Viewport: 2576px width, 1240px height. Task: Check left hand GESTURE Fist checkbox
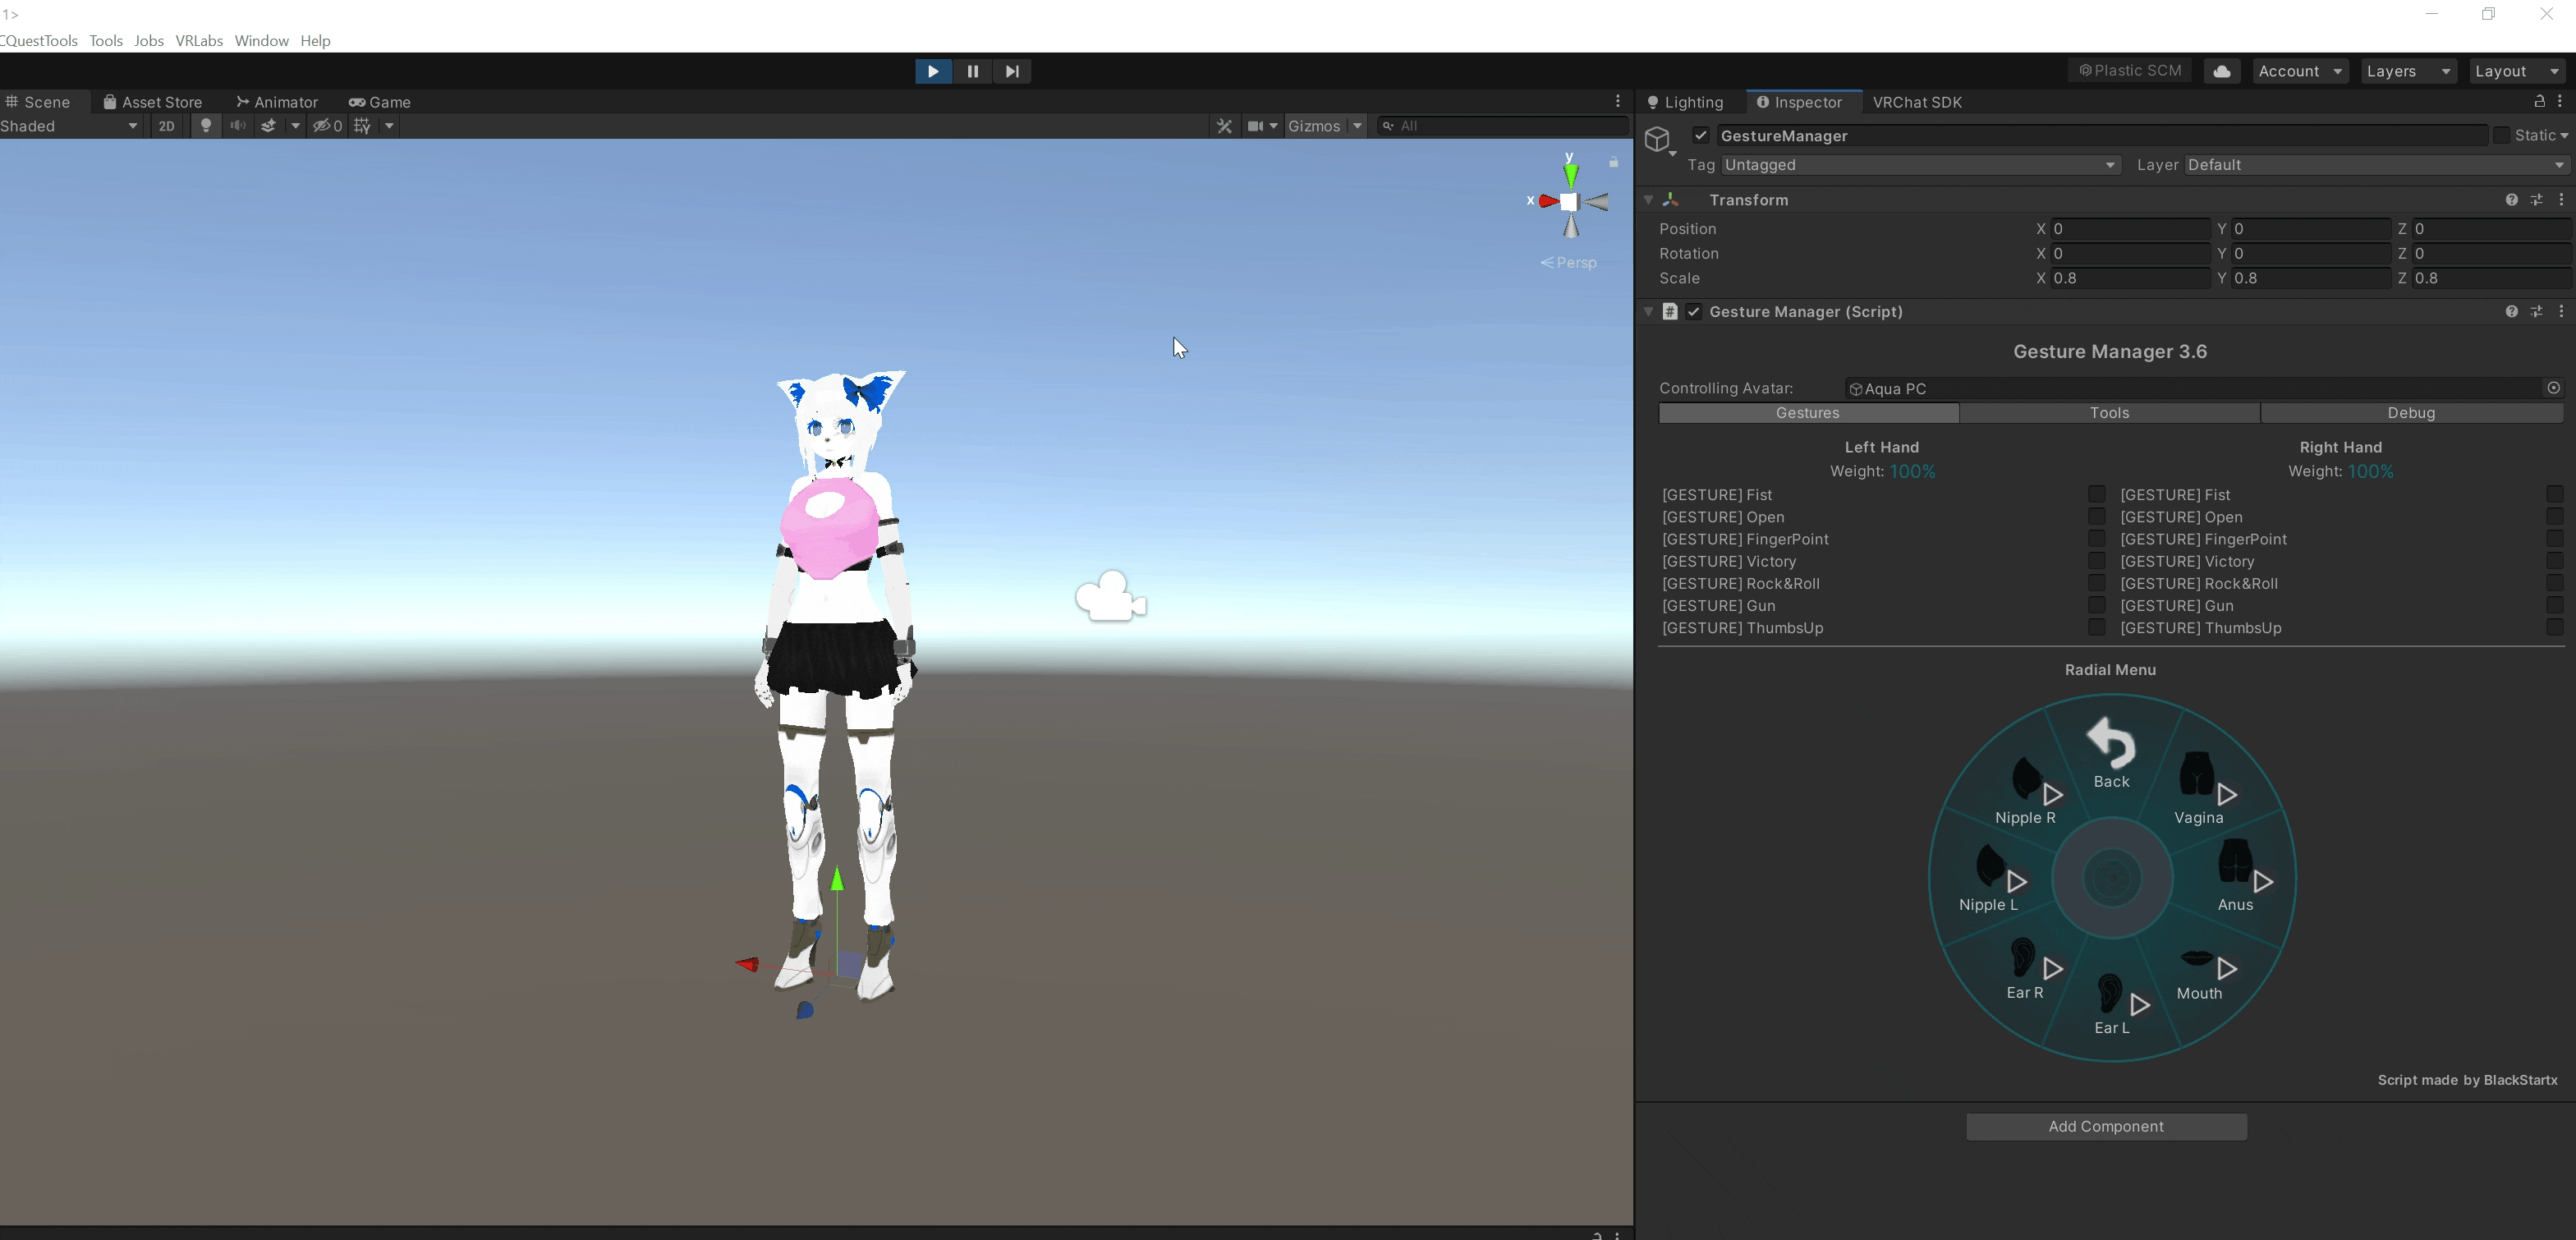coord(2096,494)
